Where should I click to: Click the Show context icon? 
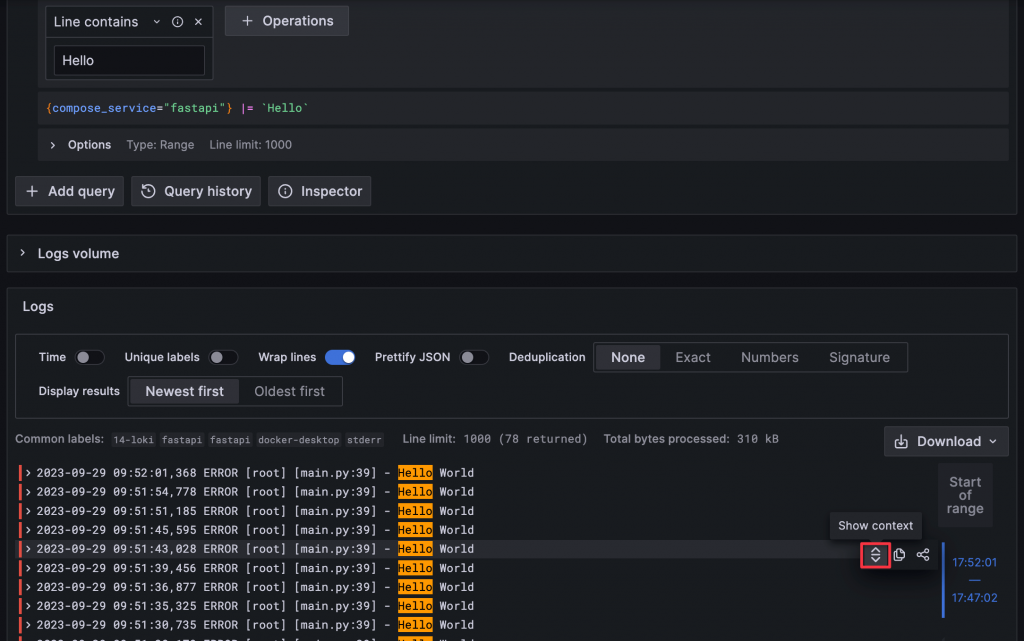(x=875, y=555)
